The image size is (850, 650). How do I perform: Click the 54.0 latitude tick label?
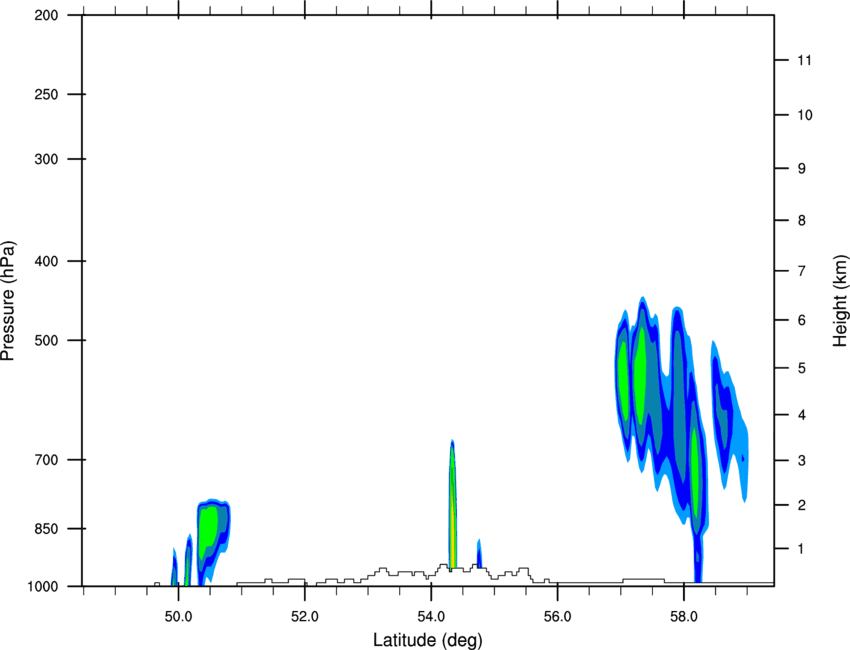point(431,617)
